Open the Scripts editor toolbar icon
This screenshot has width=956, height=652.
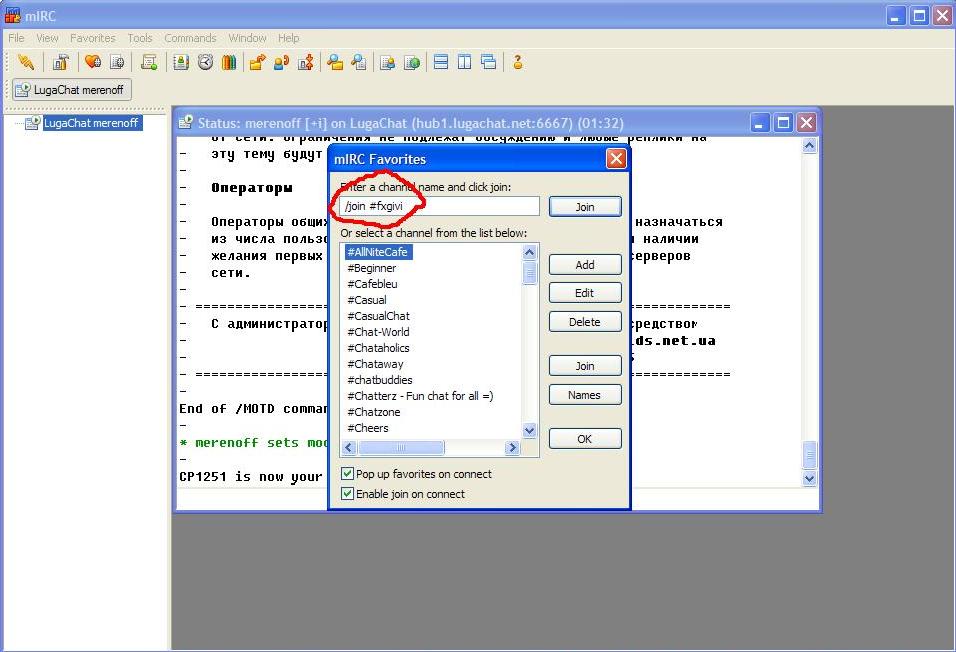[149, 62]
